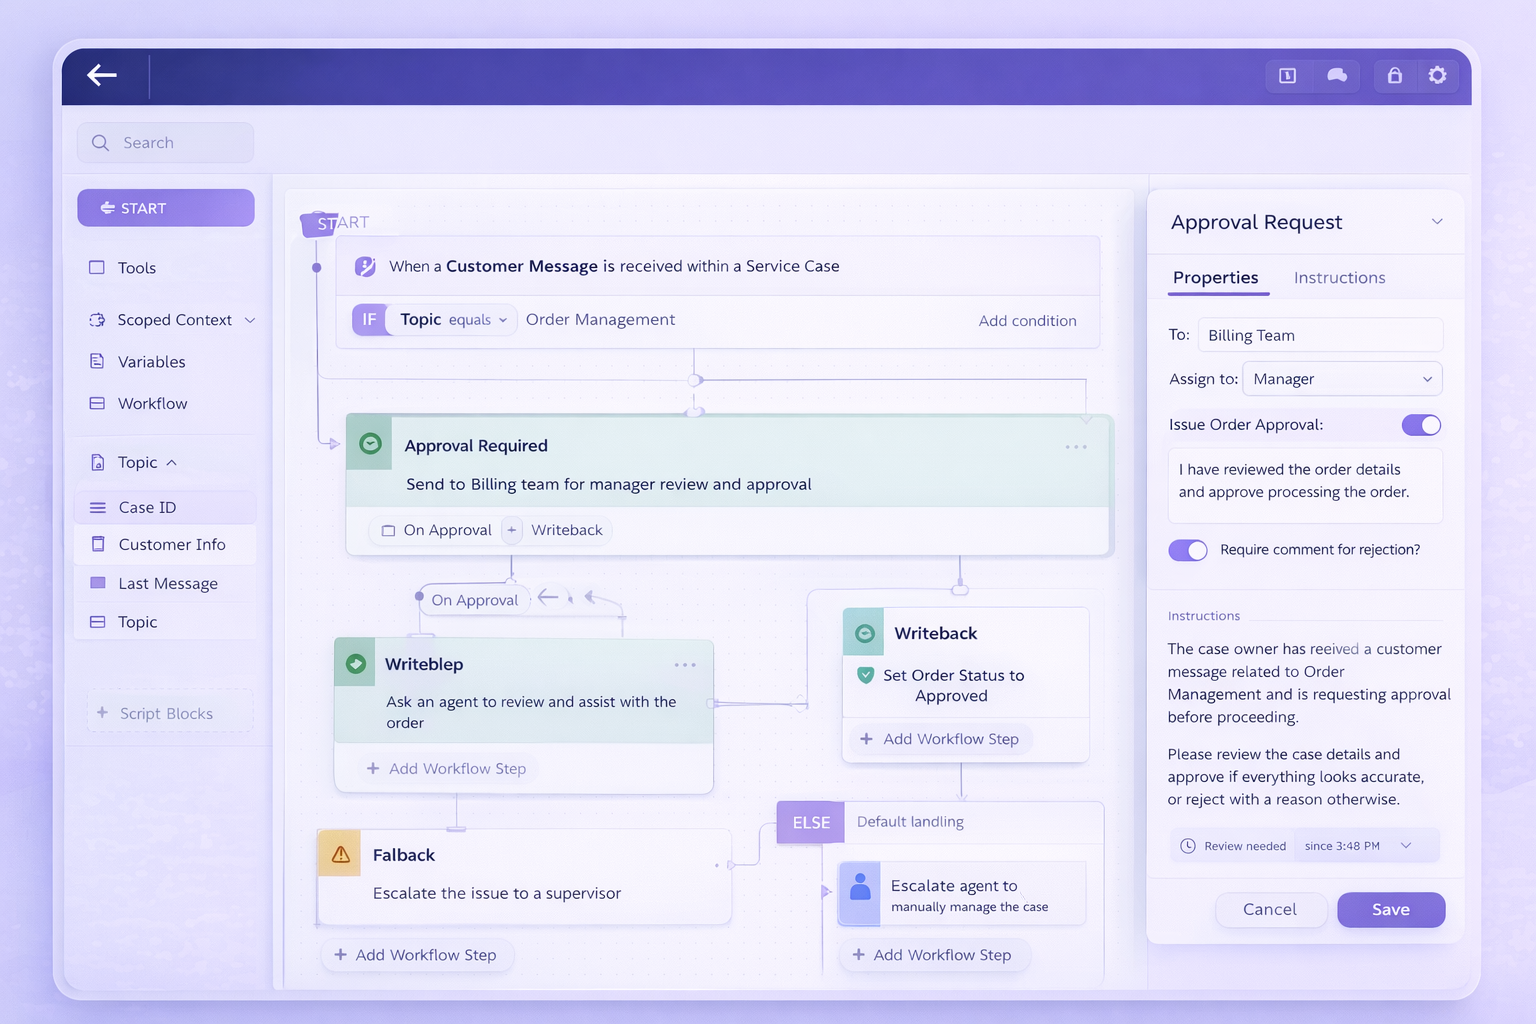Open the settings gear icon
The height and width of the screenshot is (1024, 1536).
point(1437,75)
